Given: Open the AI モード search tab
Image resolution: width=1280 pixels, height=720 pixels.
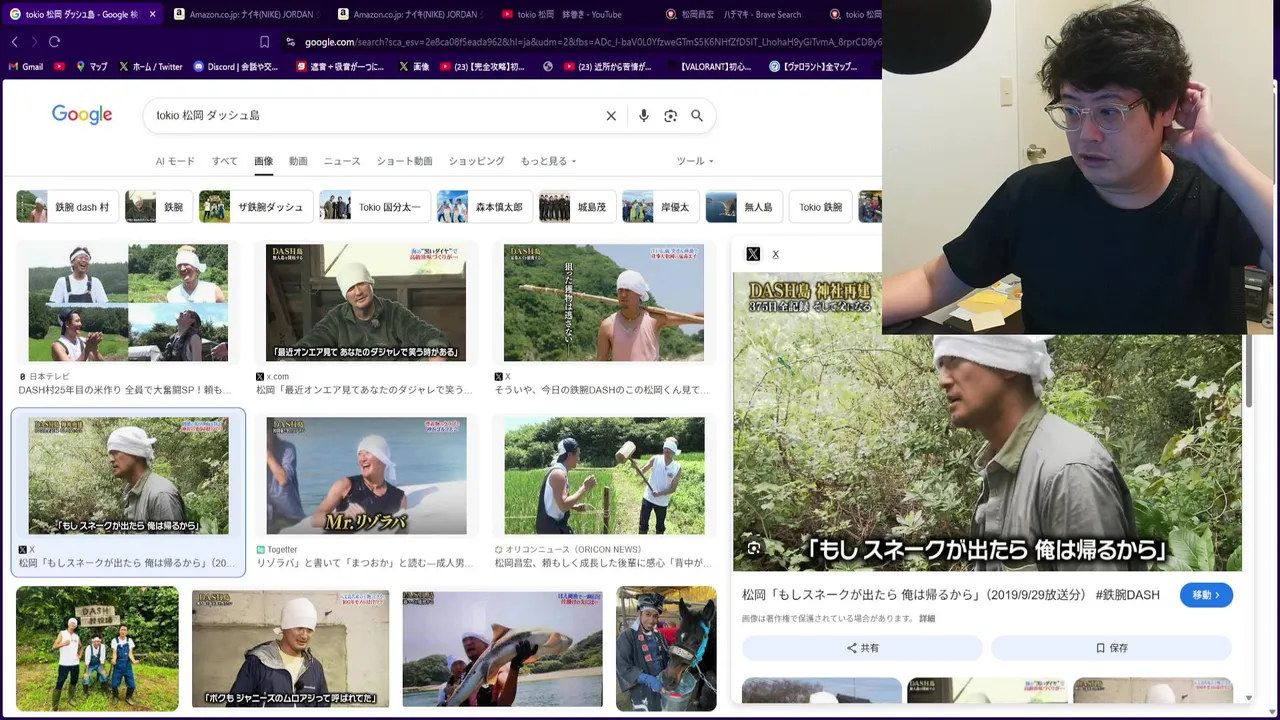Looking at the screenshot, I should [175, 161].
